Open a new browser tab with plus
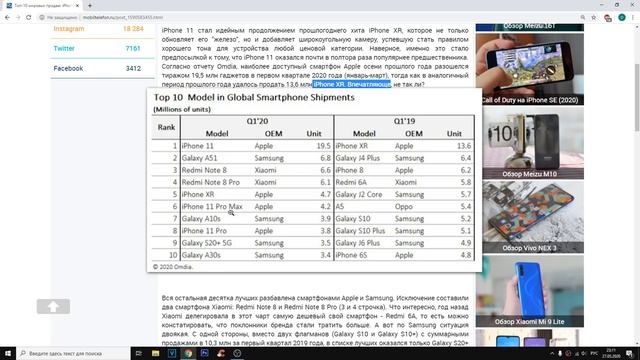 (x=90, y=5)
